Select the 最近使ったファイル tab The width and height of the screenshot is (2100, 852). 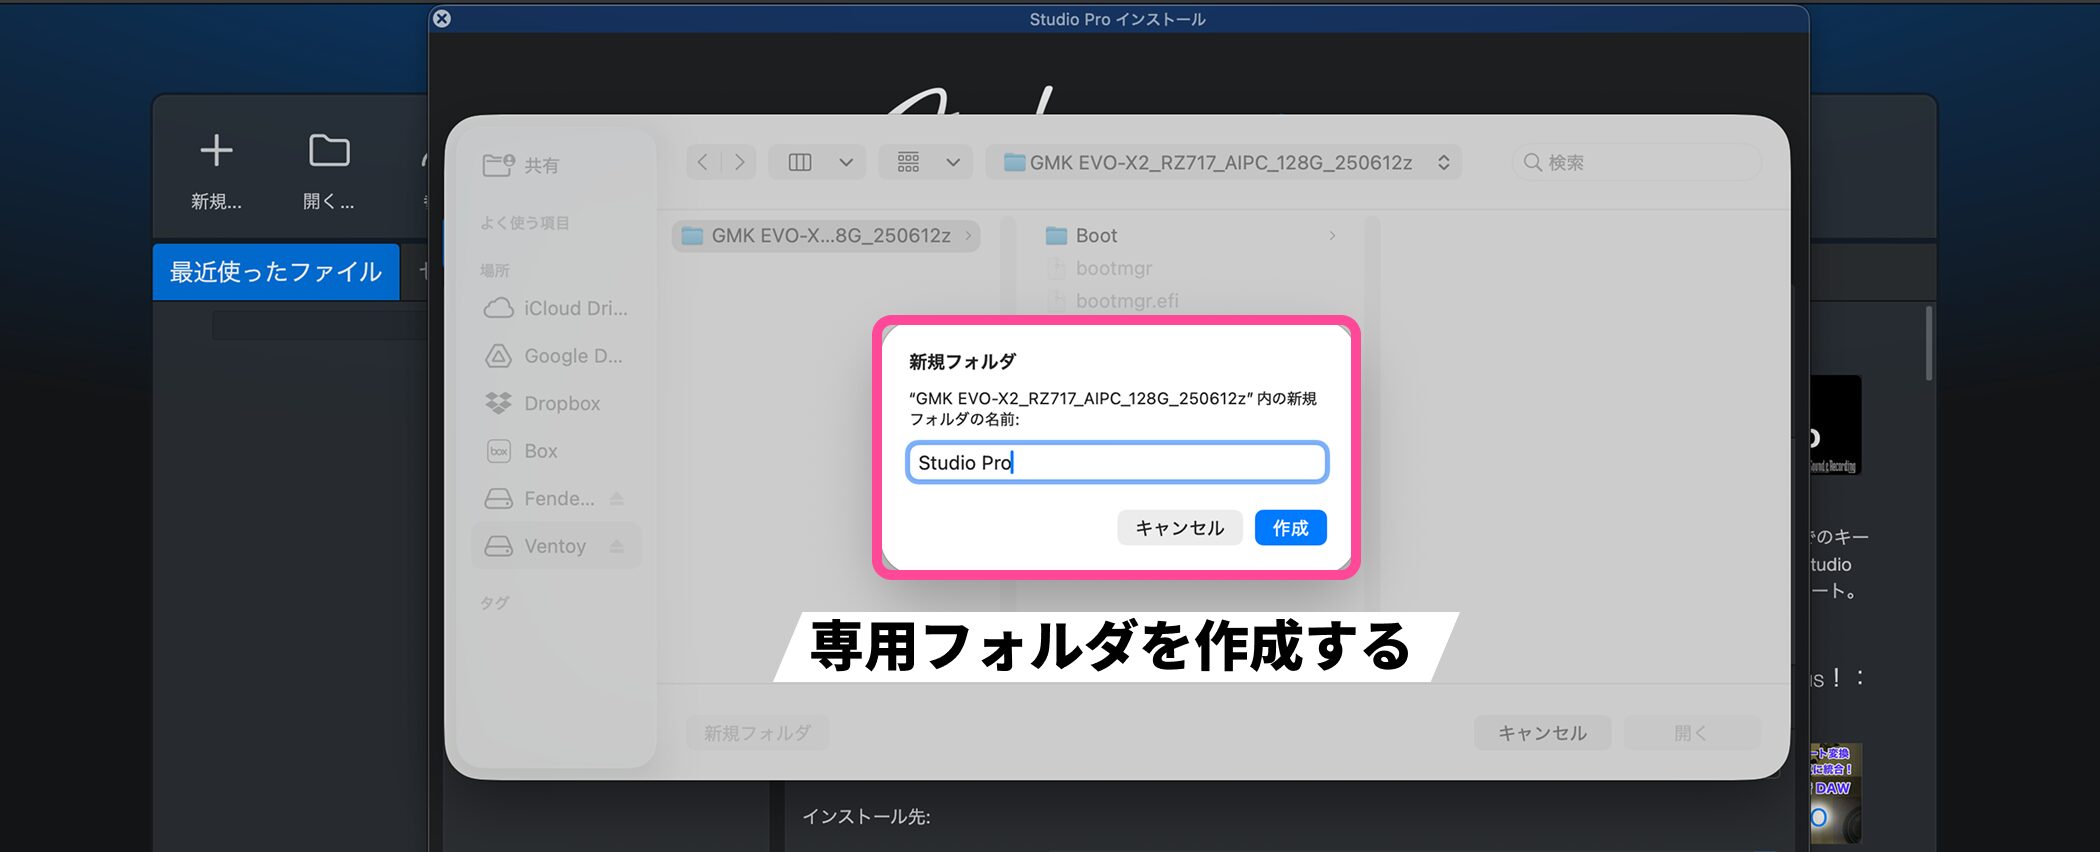tap(276, 272)
